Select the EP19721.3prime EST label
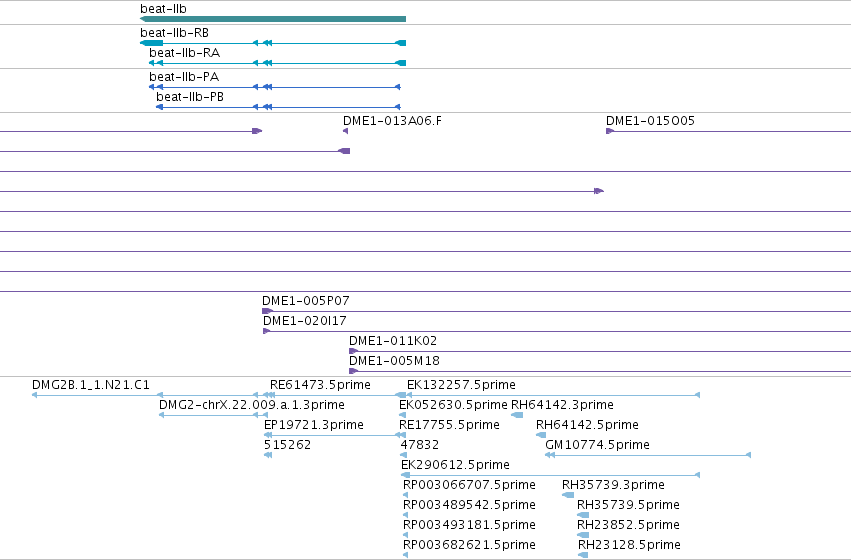This screenshot has height=560, width=851. tap(314, 425)
